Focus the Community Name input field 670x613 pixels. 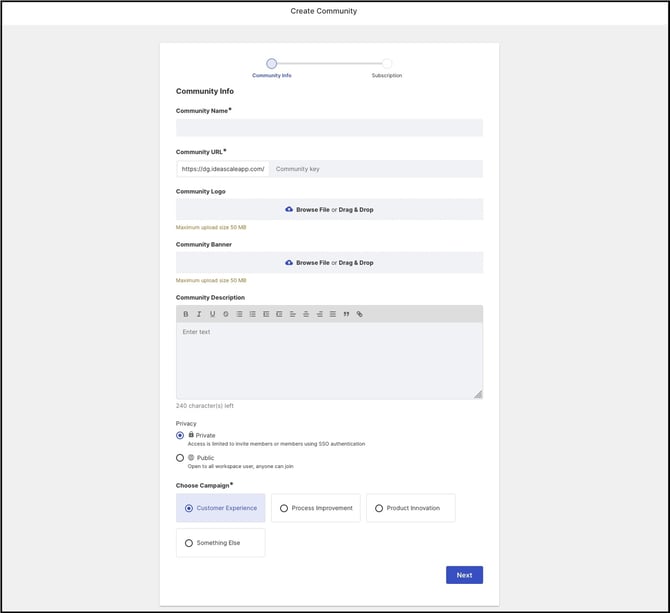tap(329, 127)
